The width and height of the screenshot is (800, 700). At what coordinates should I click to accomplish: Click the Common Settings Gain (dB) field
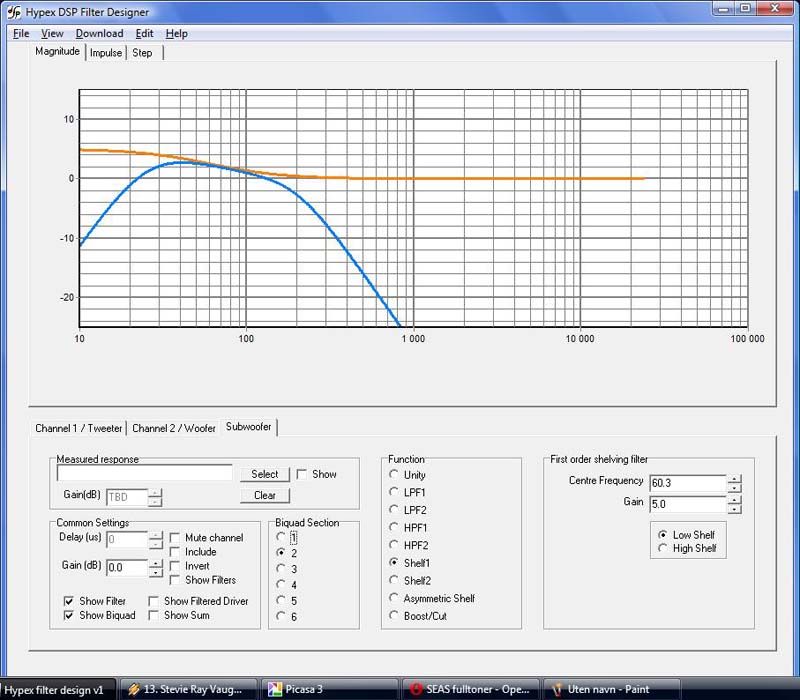pyautogui.click(x=127, y=568)
